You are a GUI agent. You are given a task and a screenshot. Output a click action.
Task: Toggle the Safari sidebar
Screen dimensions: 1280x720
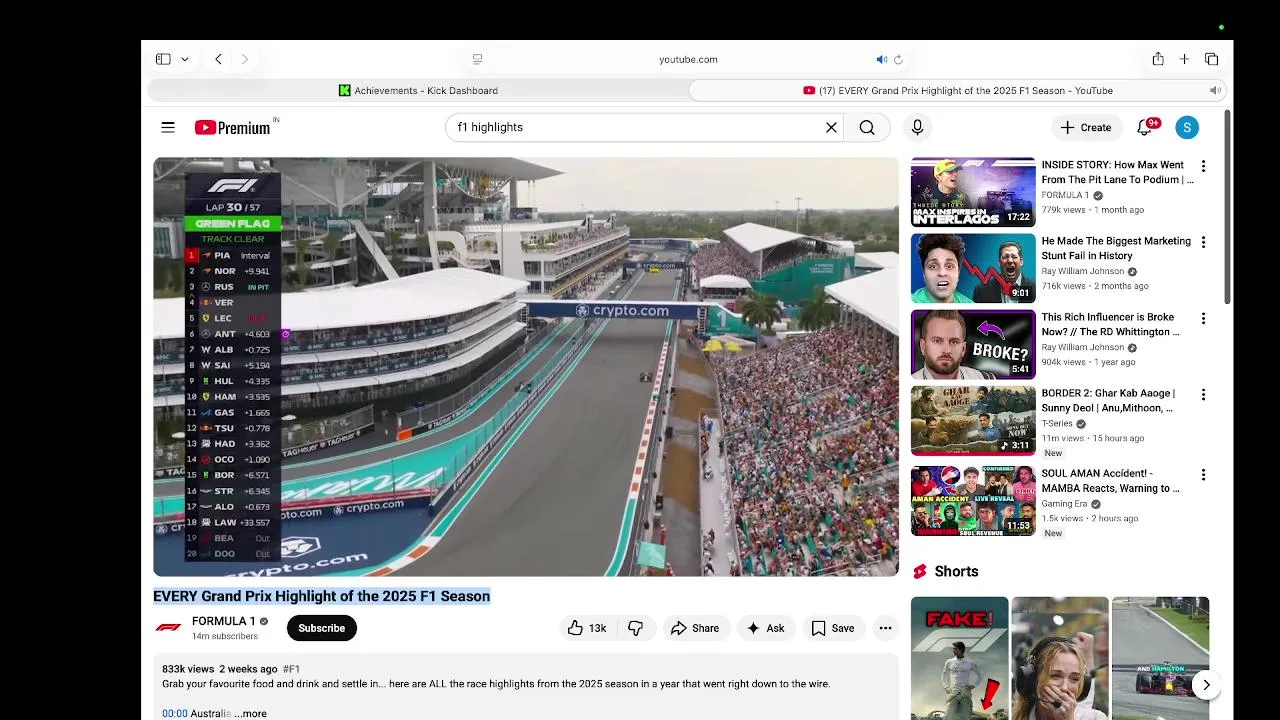(163, 59)
